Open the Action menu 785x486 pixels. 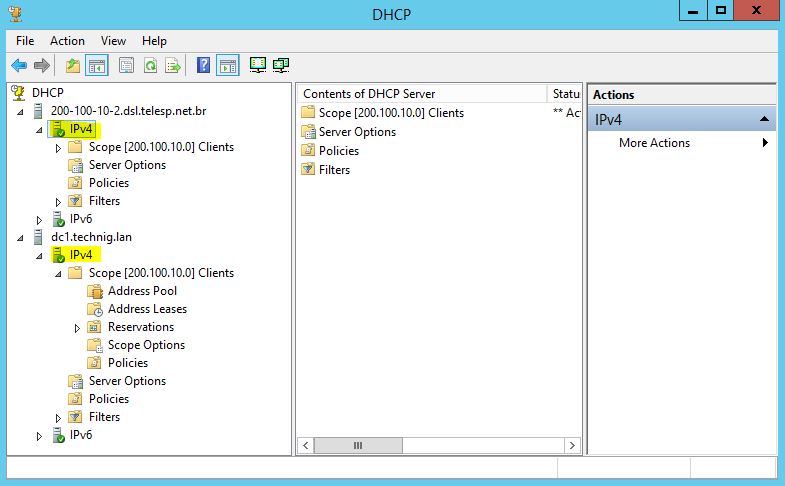coord(67,41)
